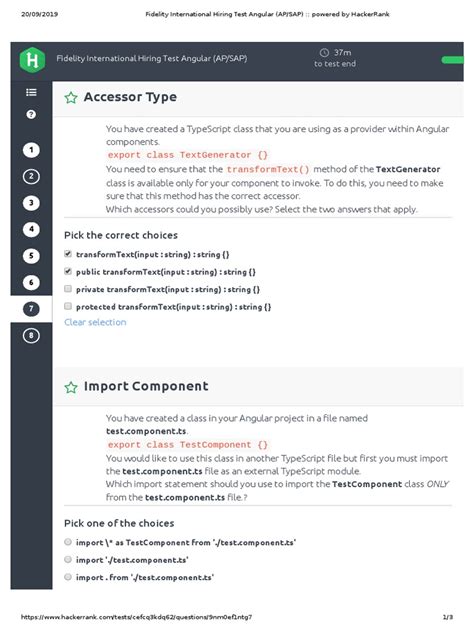Viewport: 474px width, 632px height.
Task: Uncheck the public transformText checkbox
Action: 68,271
